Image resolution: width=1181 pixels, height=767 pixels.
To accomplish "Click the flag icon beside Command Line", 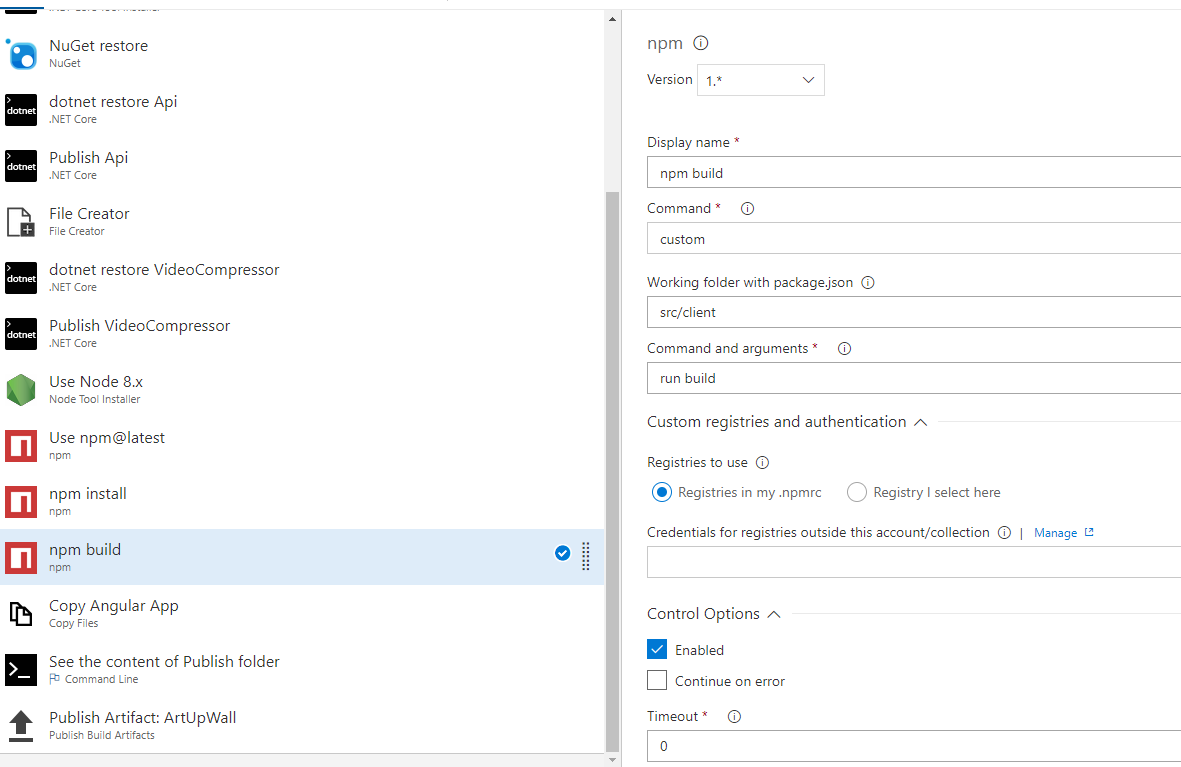I will pos(54,679).
